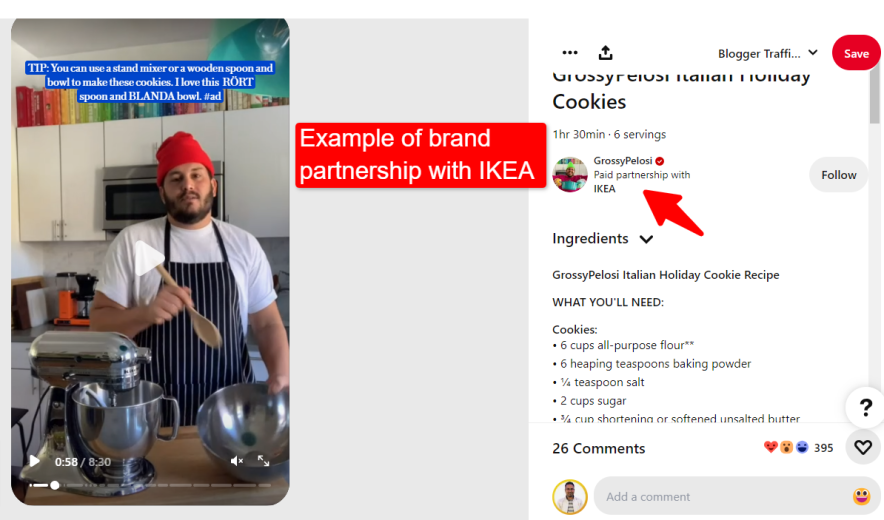Unmute the video sound

coord(237,461)
